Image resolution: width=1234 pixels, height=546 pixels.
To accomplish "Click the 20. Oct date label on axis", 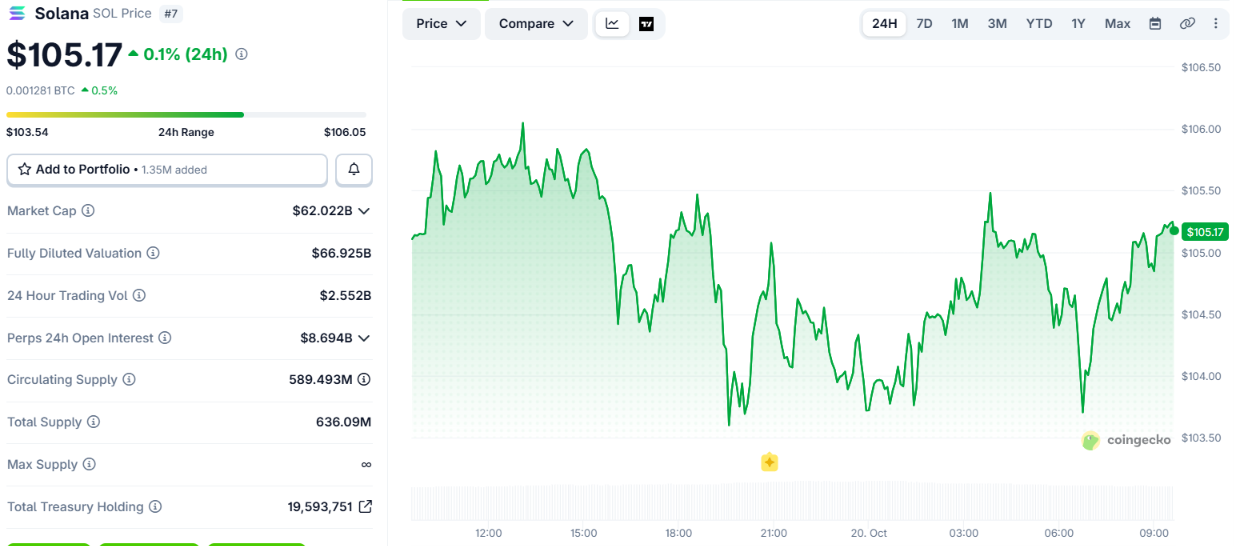I will pos(868,533).
